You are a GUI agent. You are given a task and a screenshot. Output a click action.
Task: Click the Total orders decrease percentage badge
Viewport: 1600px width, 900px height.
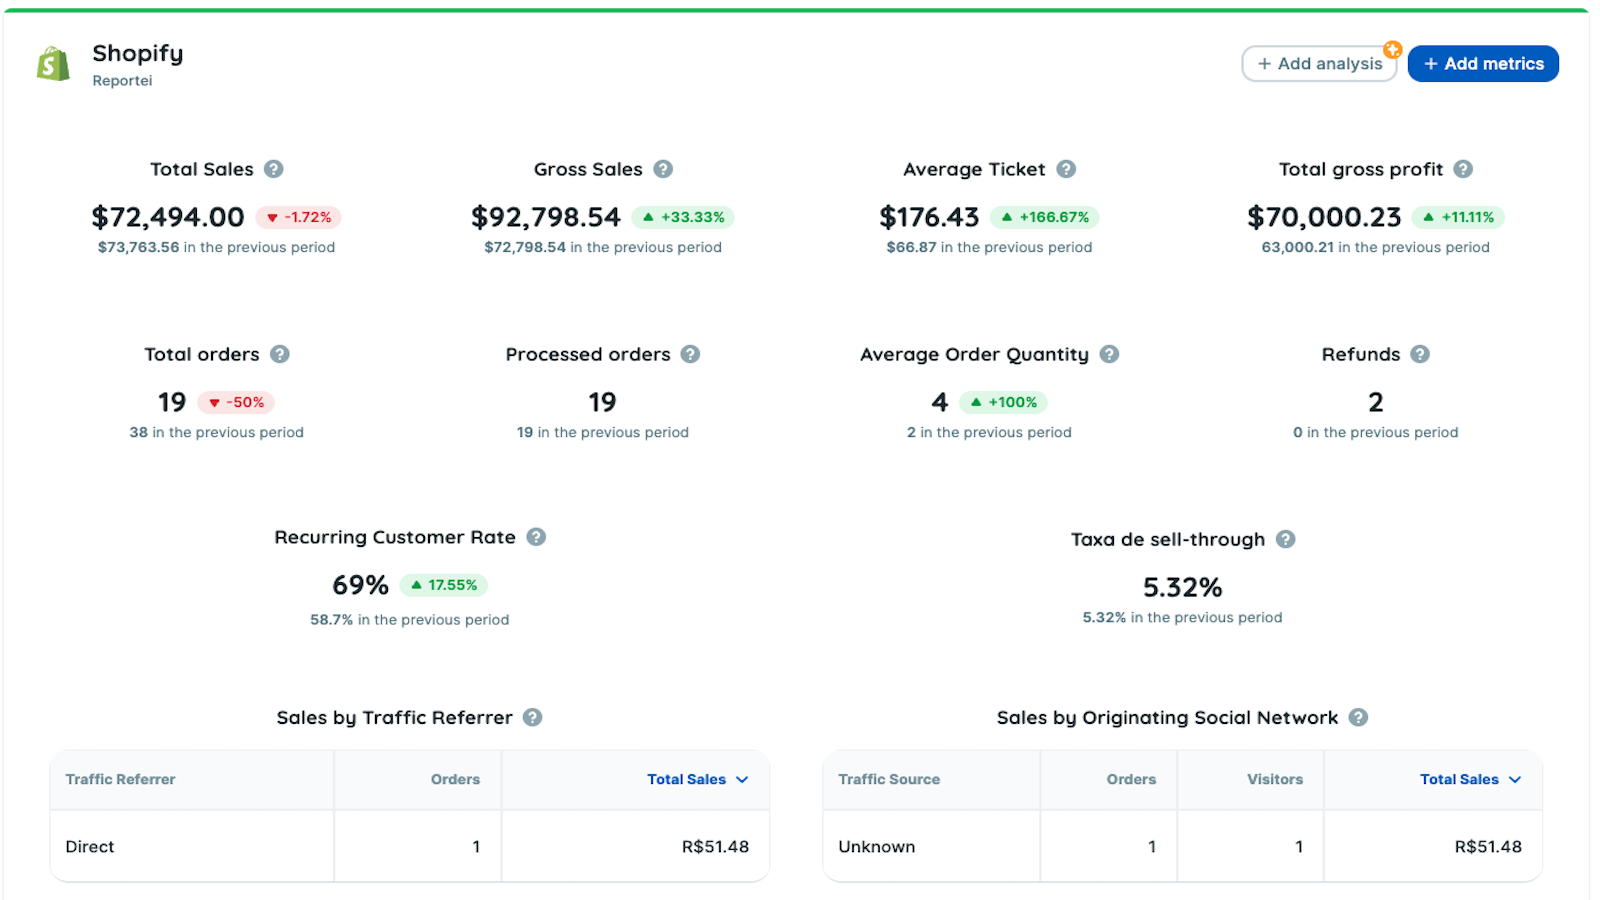point(236,402)
